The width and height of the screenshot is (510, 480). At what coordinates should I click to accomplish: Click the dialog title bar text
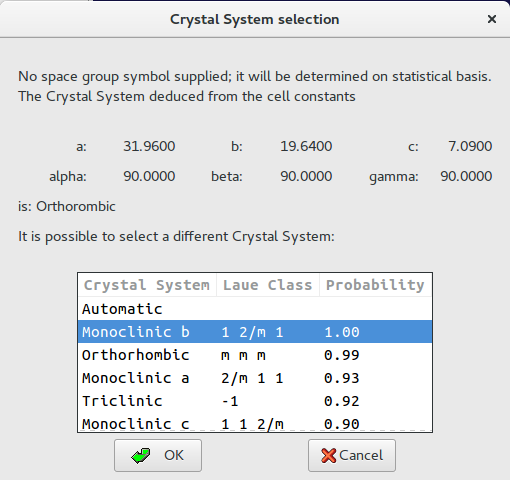point(255,19)
